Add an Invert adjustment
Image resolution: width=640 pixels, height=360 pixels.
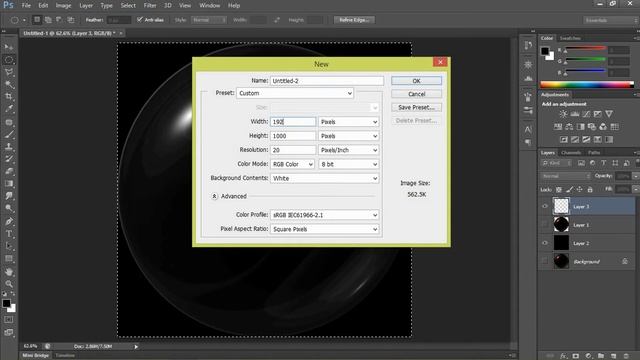pyautogui.click(x=563, y=140)
